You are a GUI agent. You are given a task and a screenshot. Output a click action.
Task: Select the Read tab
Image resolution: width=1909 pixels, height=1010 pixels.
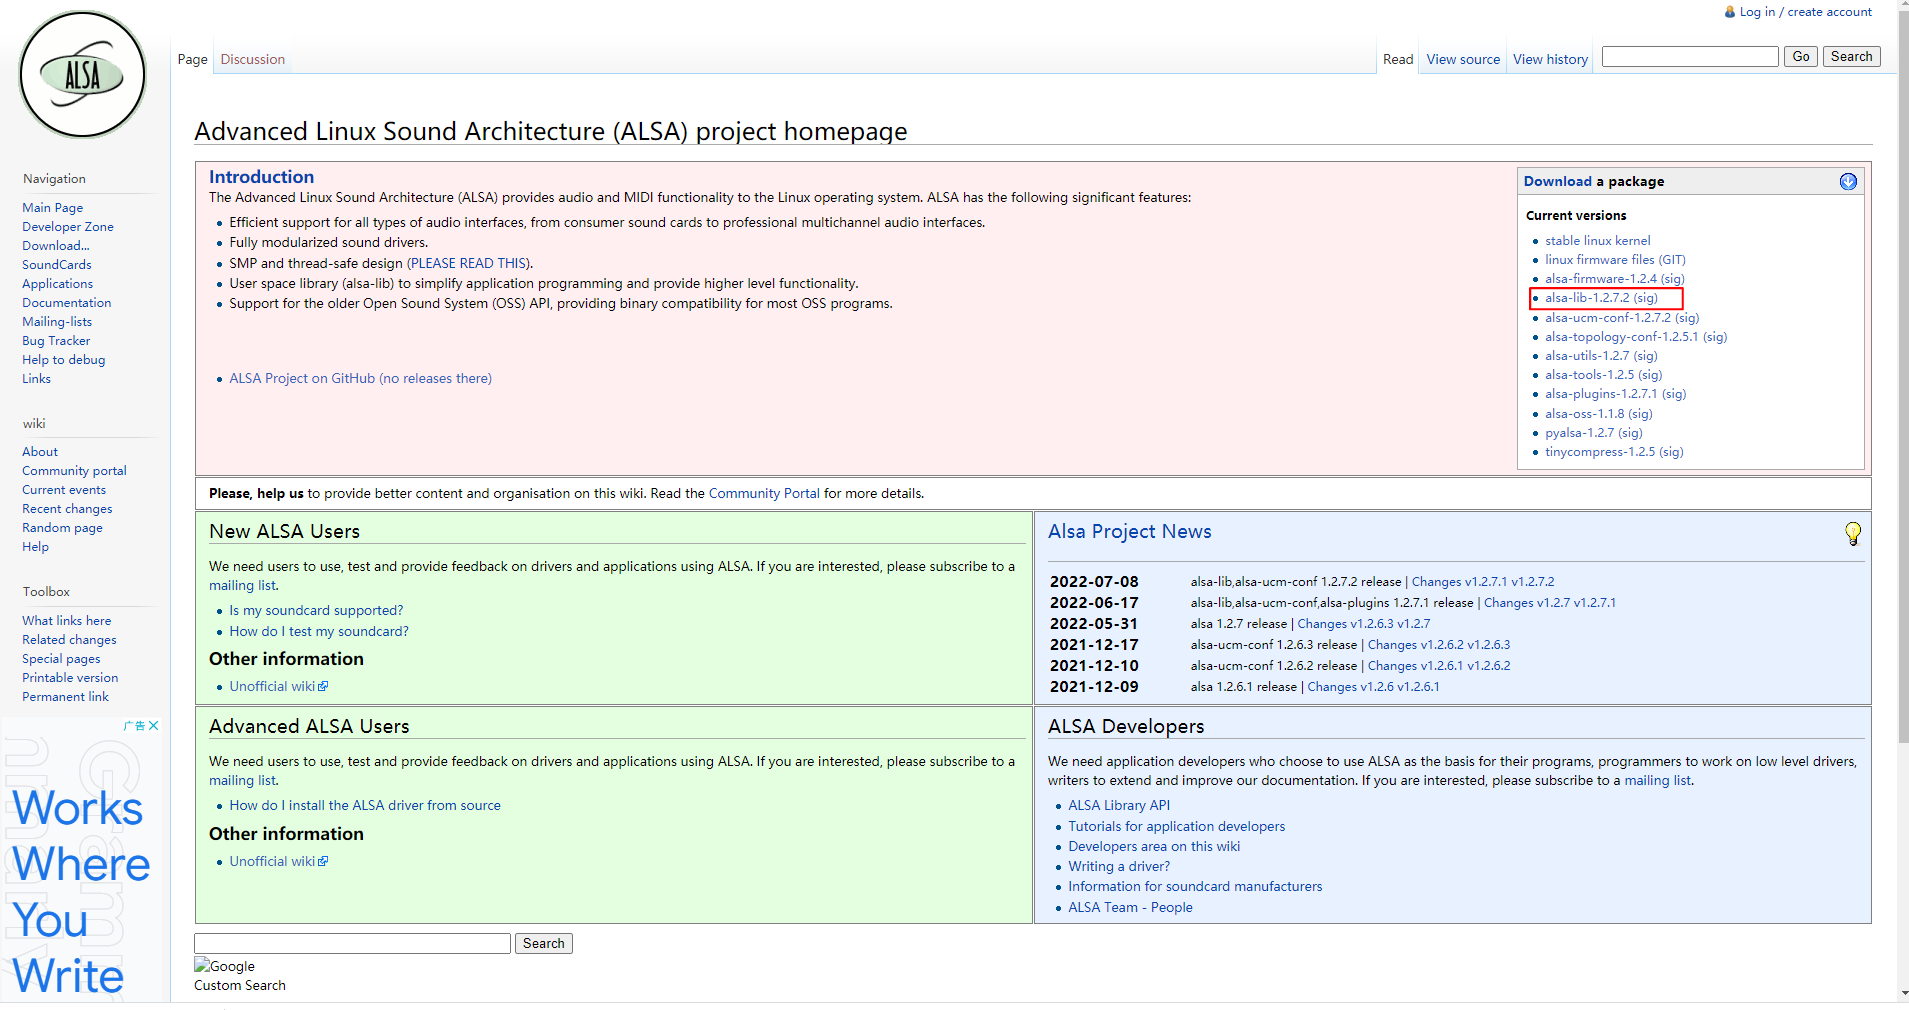point(1398,59)
